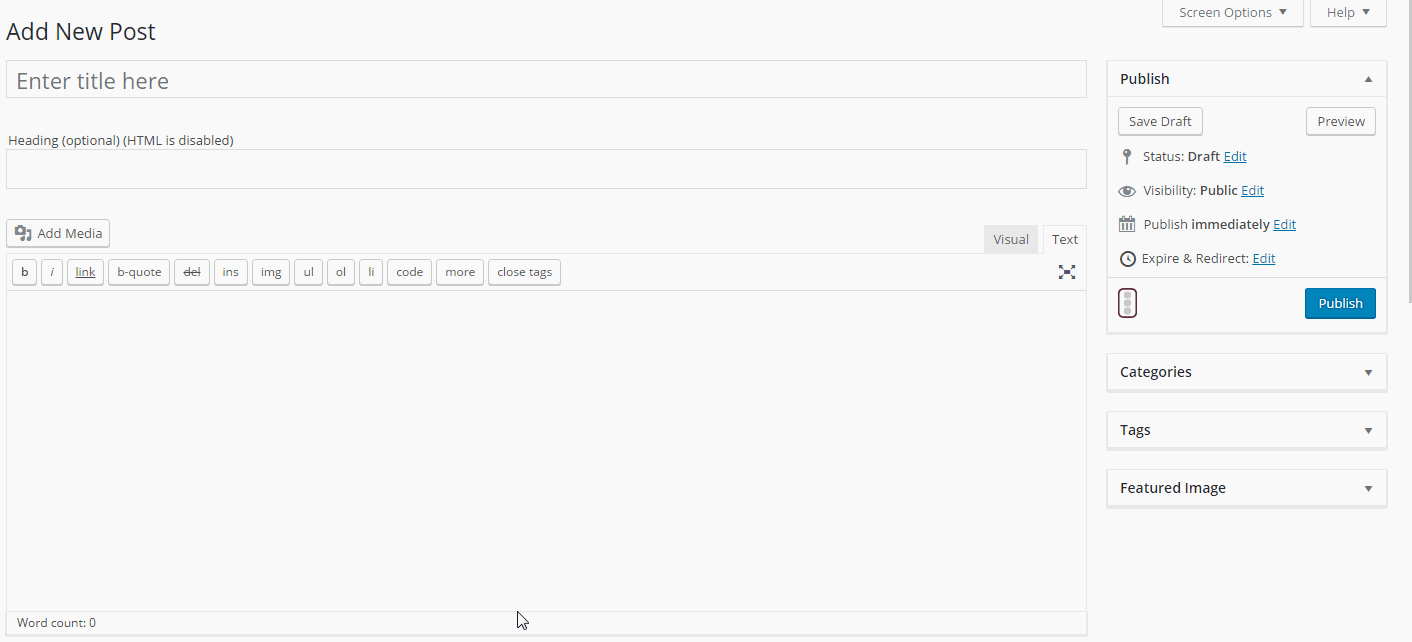Expand the Featured Image panel arrow
This screenshot has width=1412, height=642.
1368,488
